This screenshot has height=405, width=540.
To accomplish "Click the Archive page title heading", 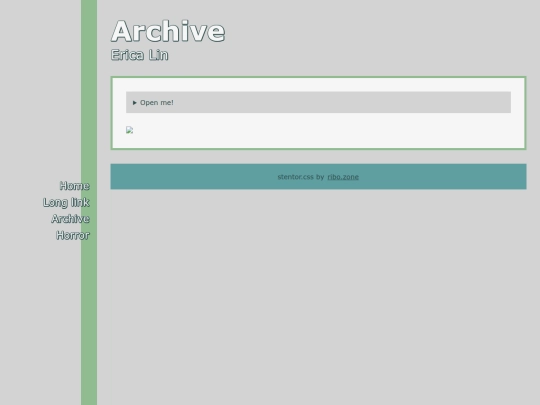I will tap(168, 31).
